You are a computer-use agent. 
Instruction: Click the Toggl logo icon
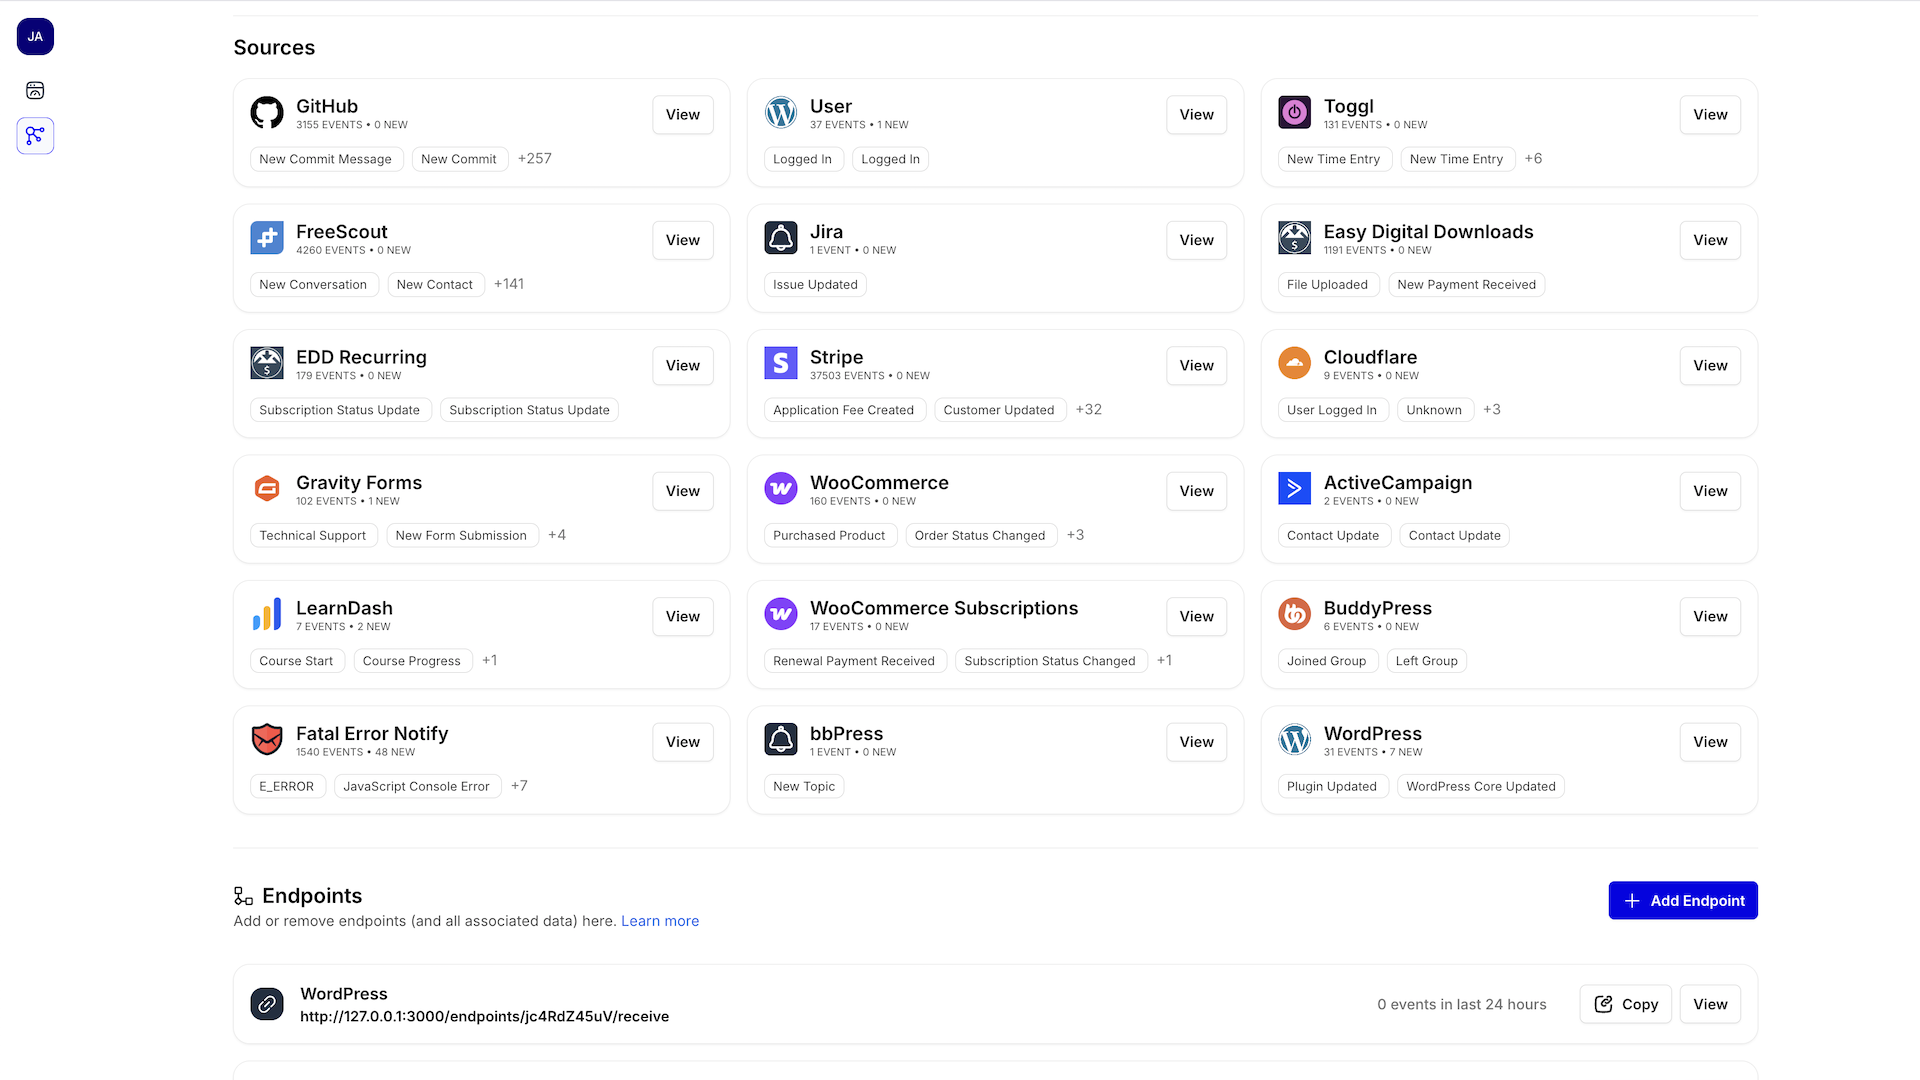coord(1295,113)
